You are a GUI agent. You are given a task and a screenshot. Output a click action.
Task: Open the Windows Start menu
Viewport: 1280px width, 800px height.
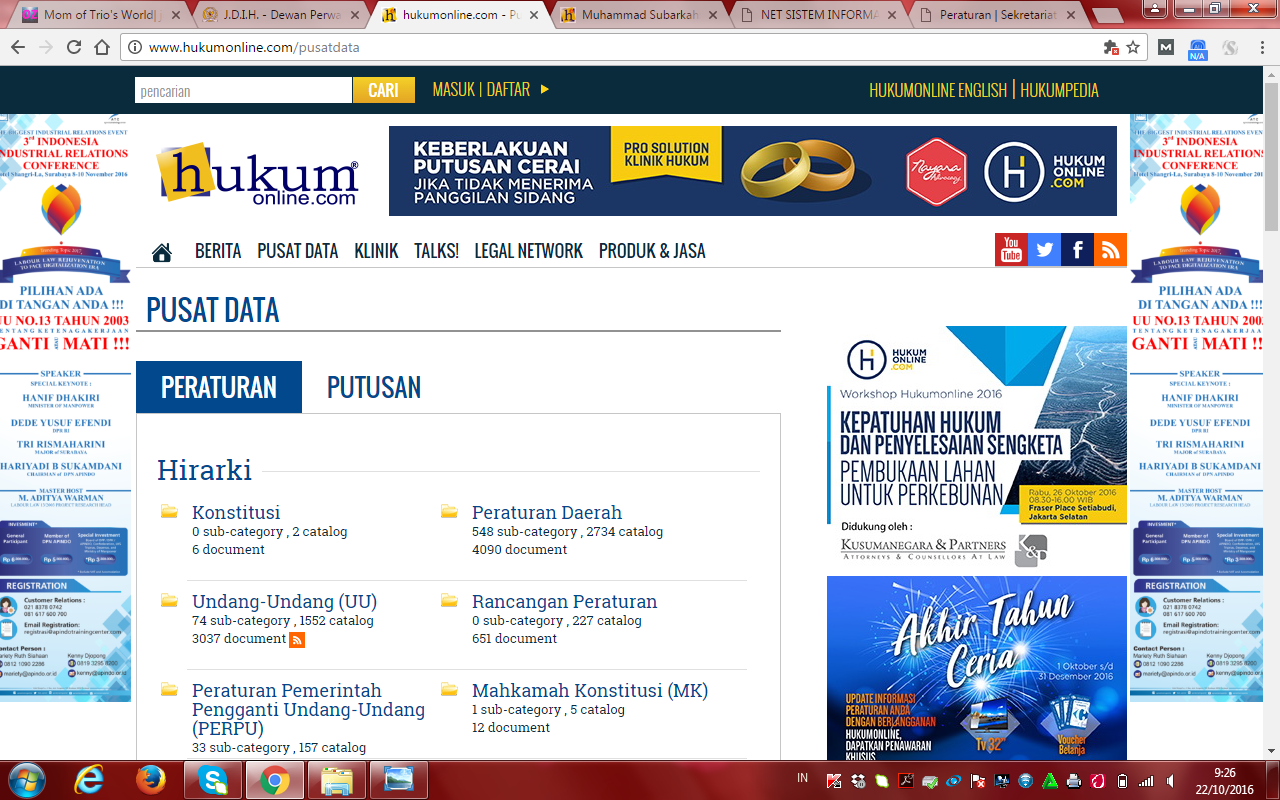(x=26, y=780)
